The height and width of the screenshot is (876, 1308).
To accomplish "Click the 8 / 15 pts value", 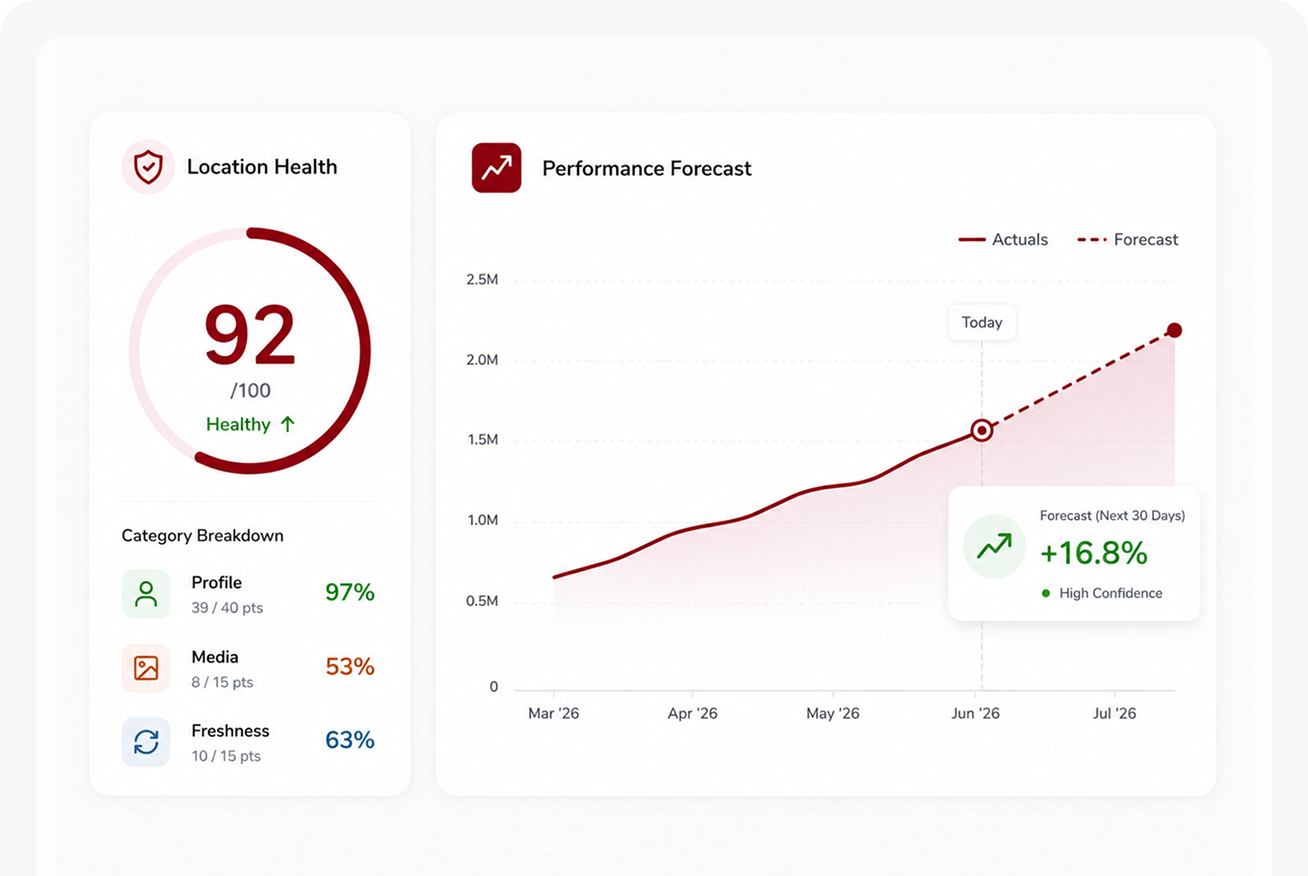I will (222, 682).
